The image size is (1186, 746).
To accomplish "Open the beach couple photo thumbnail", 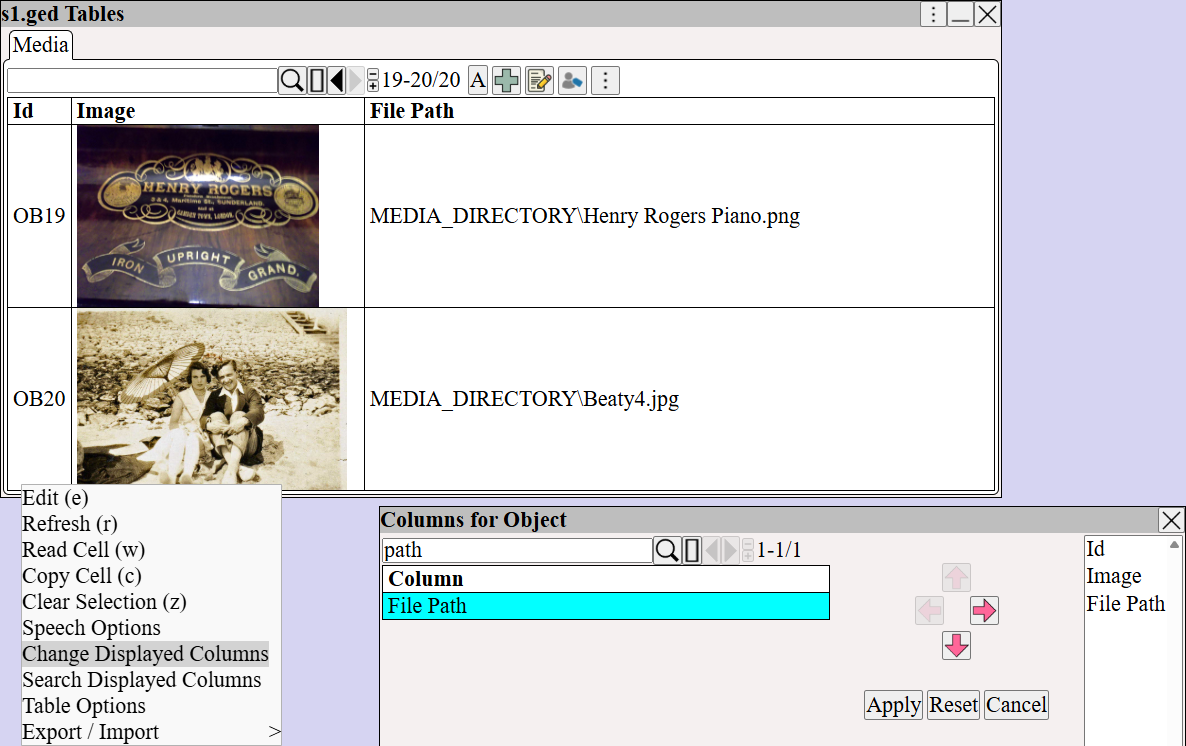I will tap(212, 399).
